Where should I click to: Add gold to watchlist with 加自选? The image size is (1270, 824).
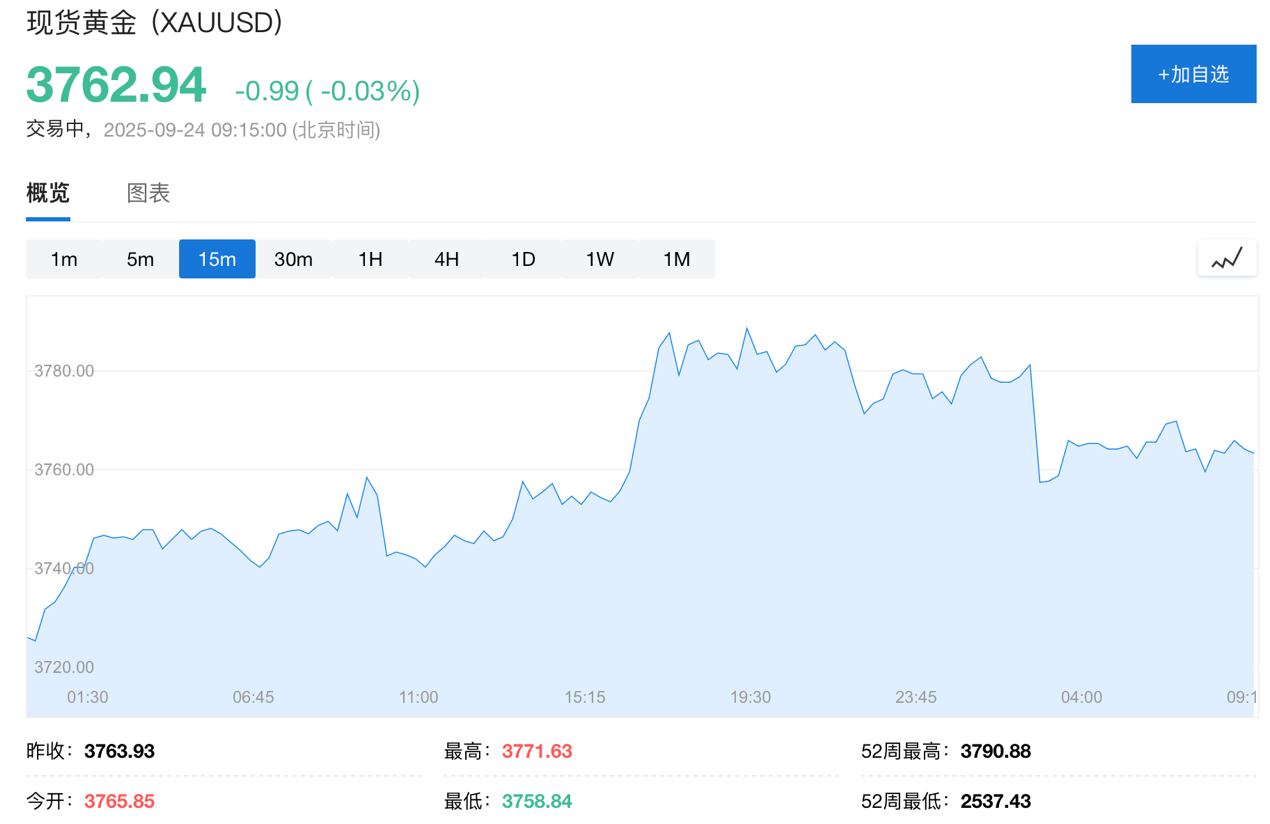(1193, 74)
